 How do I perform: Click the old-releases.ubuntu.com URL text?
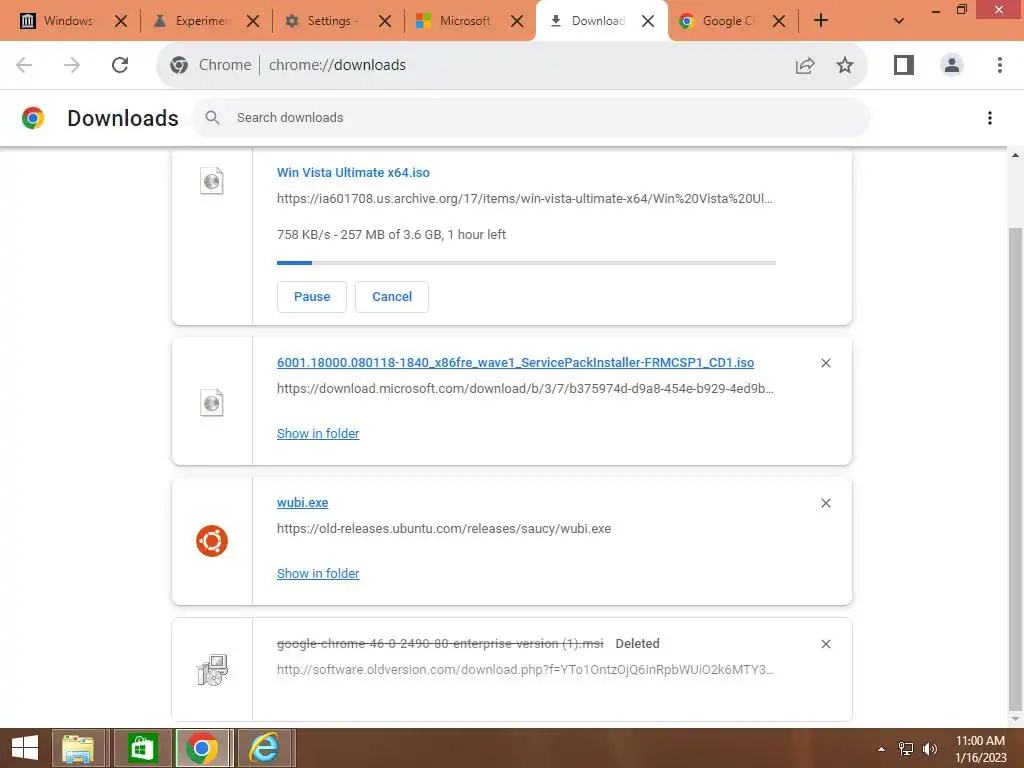tap(444, 528)
